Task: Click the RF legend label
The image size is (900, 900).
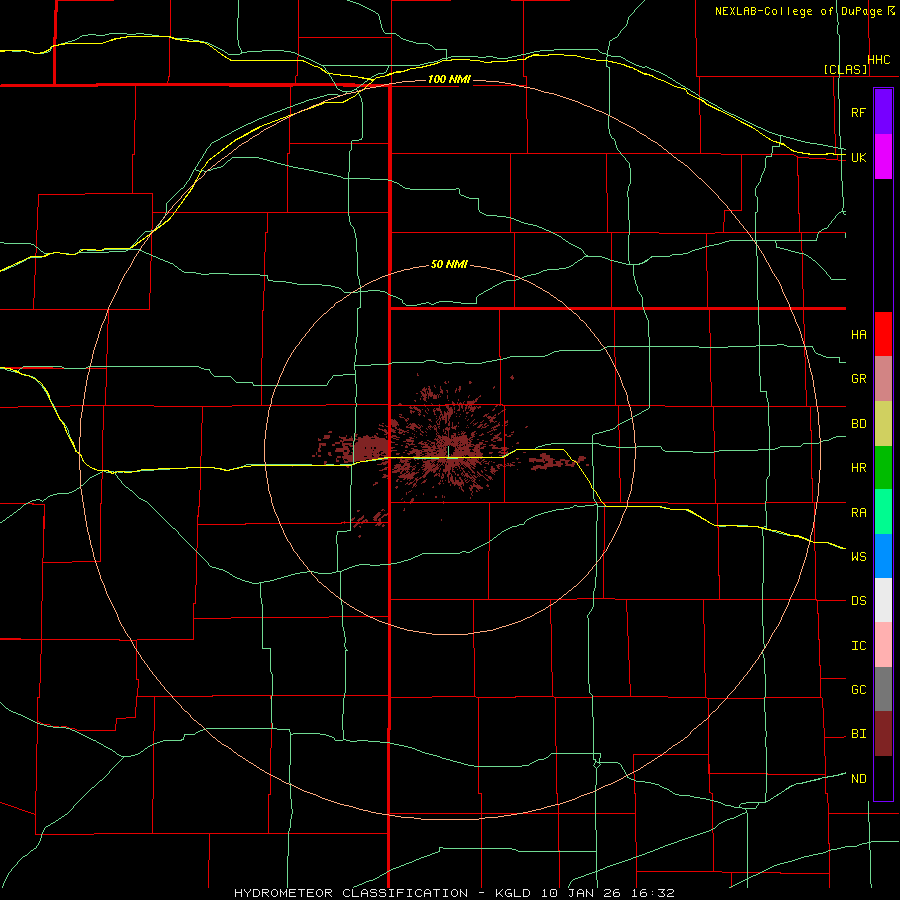Action: point(858,112)
